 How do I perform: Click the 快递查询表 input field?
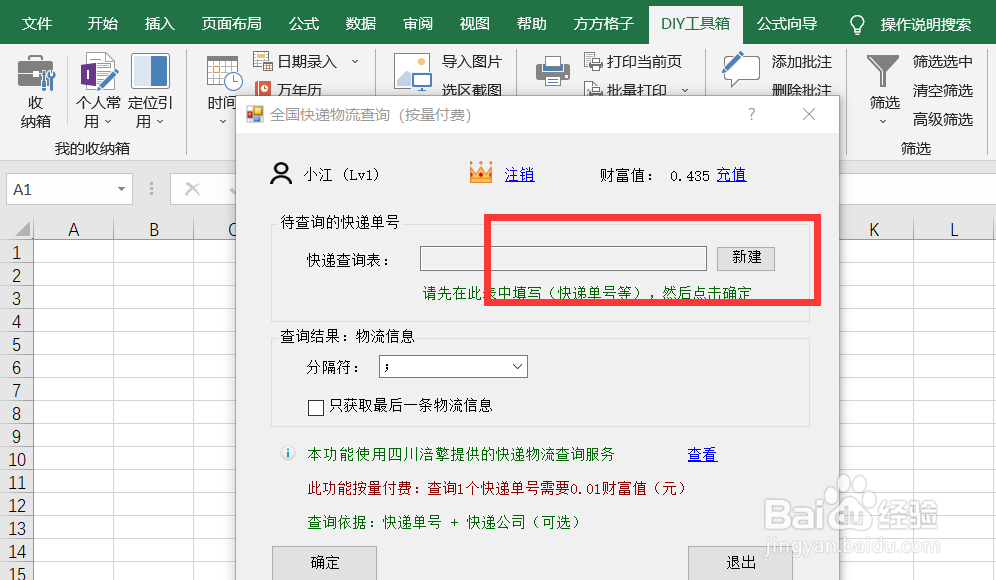pyautogui.click(x=562, y=259)
